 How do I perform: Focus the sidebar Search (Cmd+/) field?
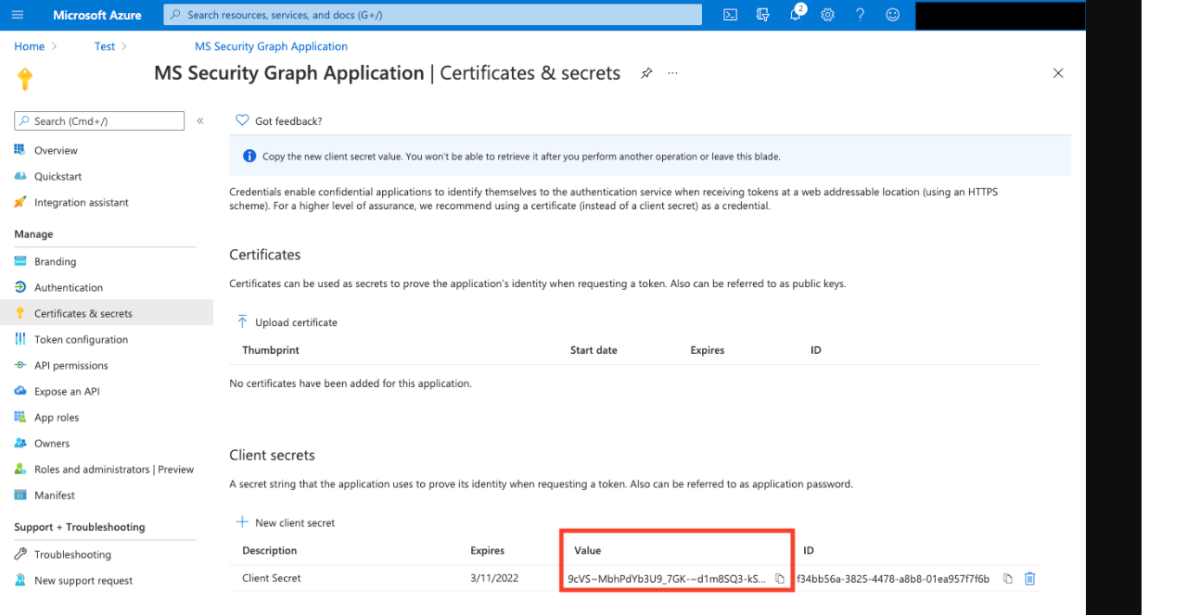99,121
